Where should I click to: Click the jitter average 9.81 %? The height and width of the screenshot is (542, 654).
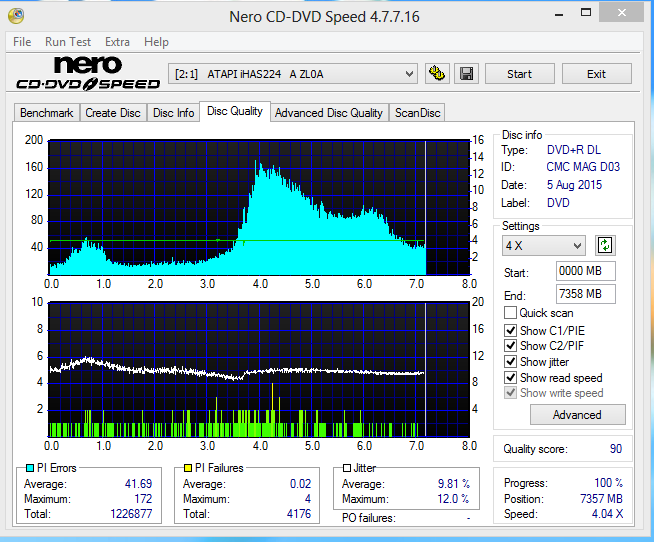(454, 484)
